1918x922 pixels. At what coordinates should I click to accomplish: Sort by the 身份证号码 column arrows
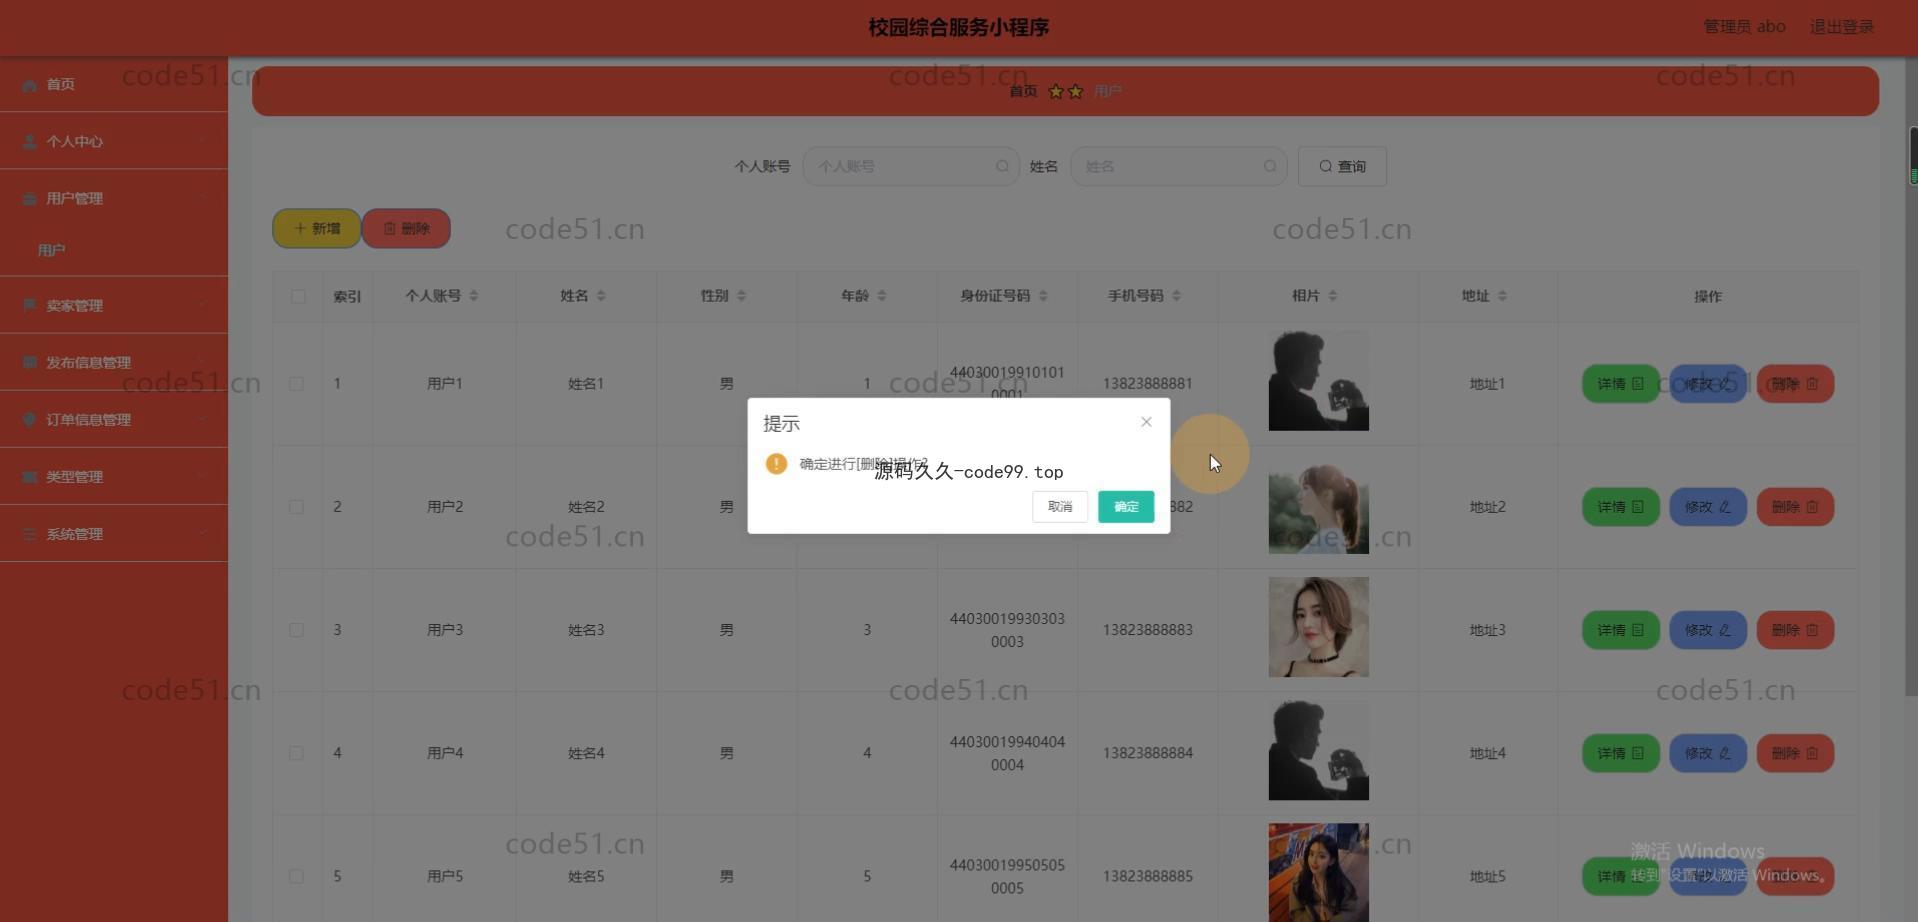(x=1043, y=296)
